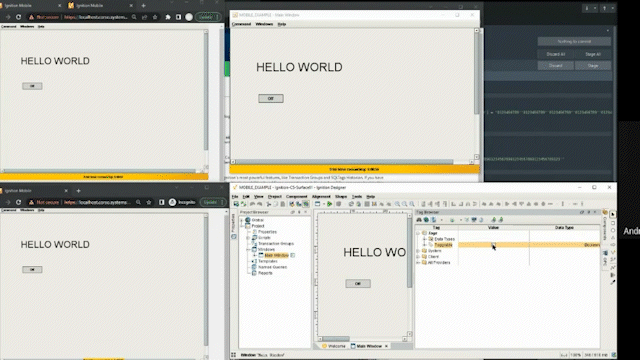
Task: Open the Component menu in Ignition Designer
Action: (x=297, y=197)
